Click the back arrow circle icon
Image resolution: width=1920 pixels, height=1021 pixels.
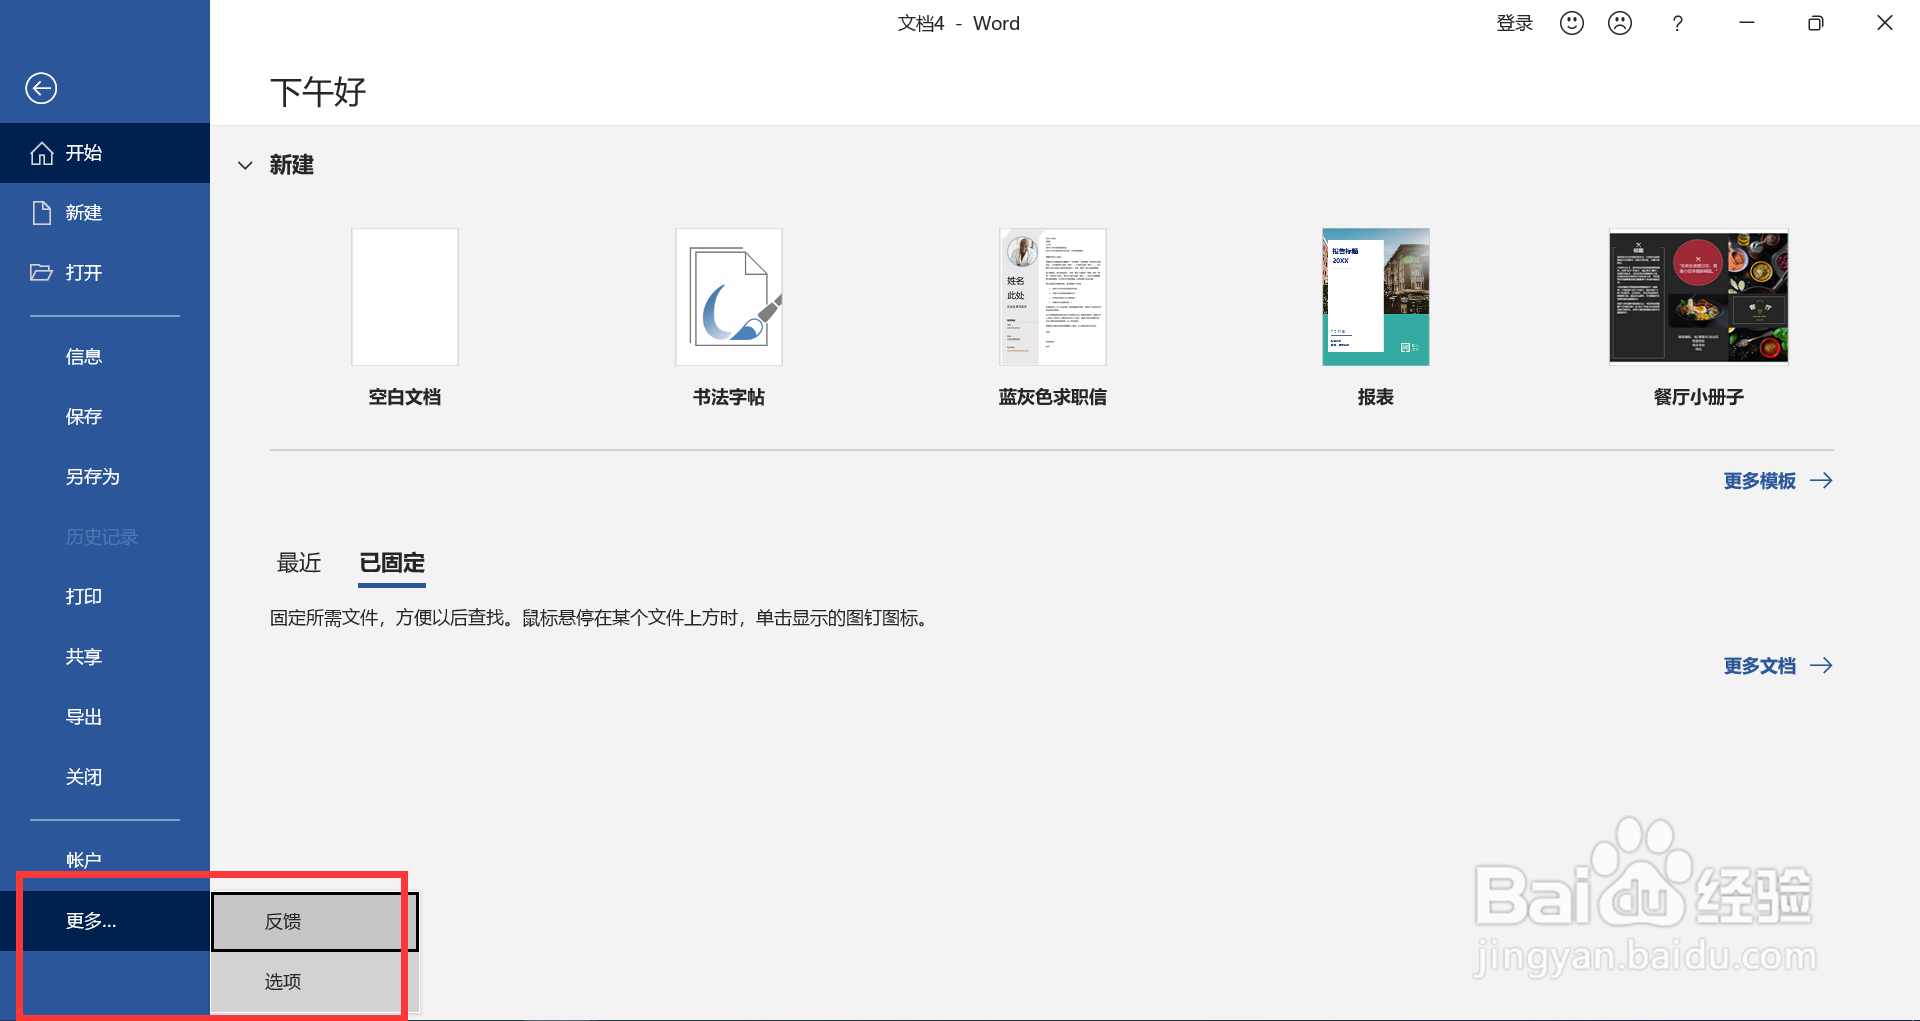(41, 88)
